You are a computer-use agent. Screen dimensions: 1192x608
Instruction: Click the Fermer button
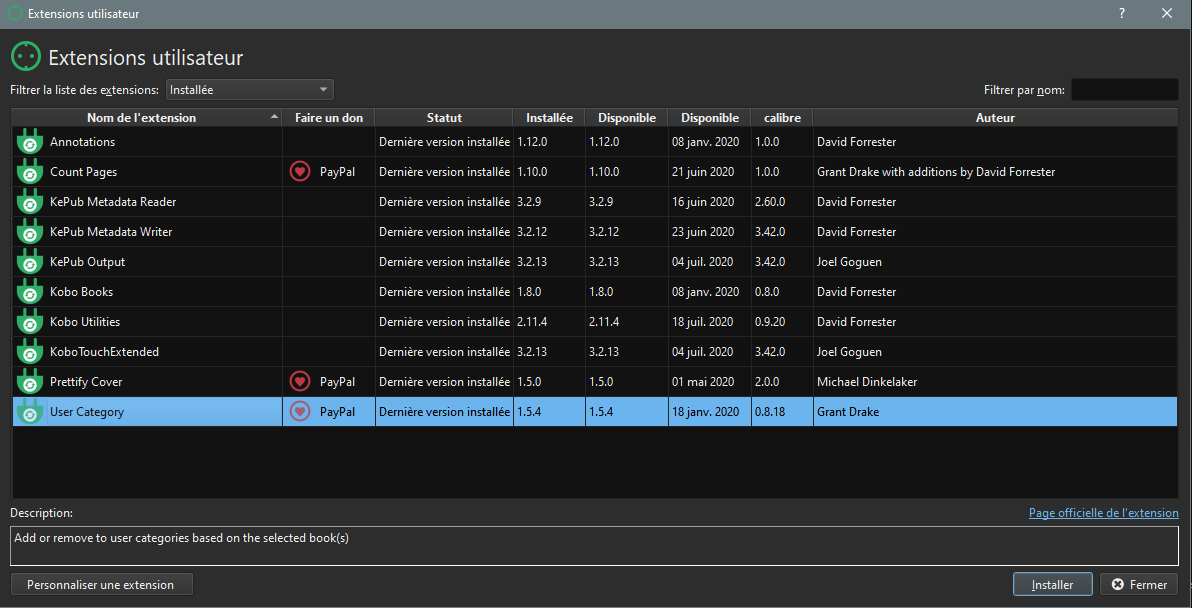1139,585
